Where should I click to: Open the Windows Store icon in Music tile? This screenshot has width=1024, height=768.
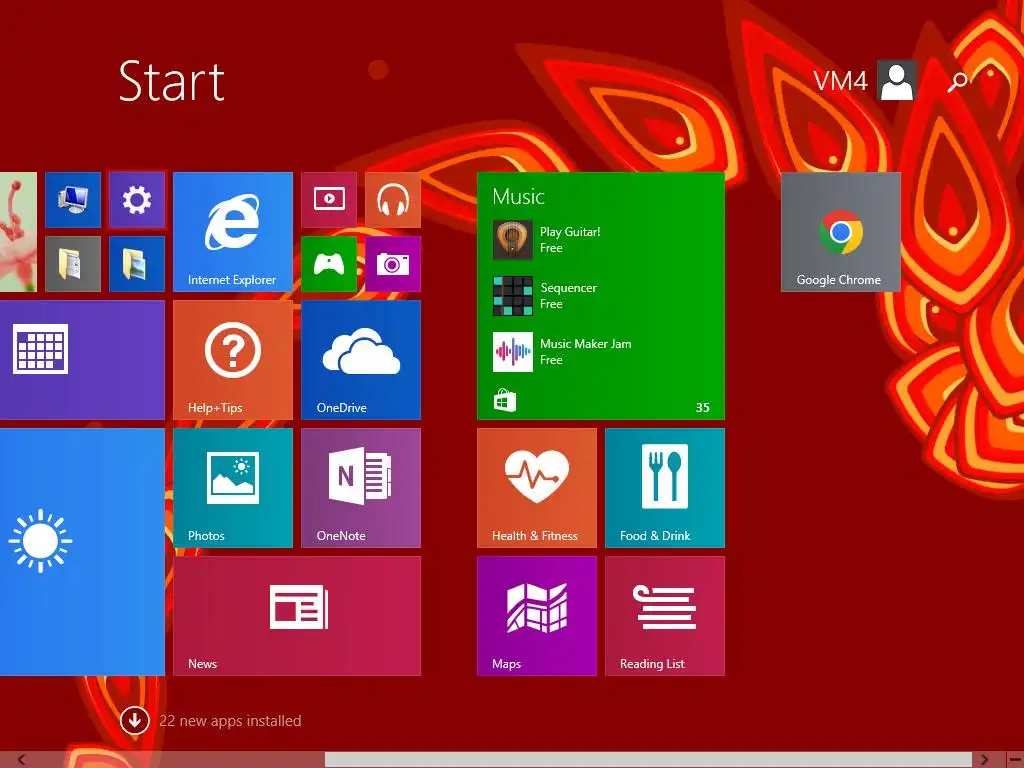504,400
